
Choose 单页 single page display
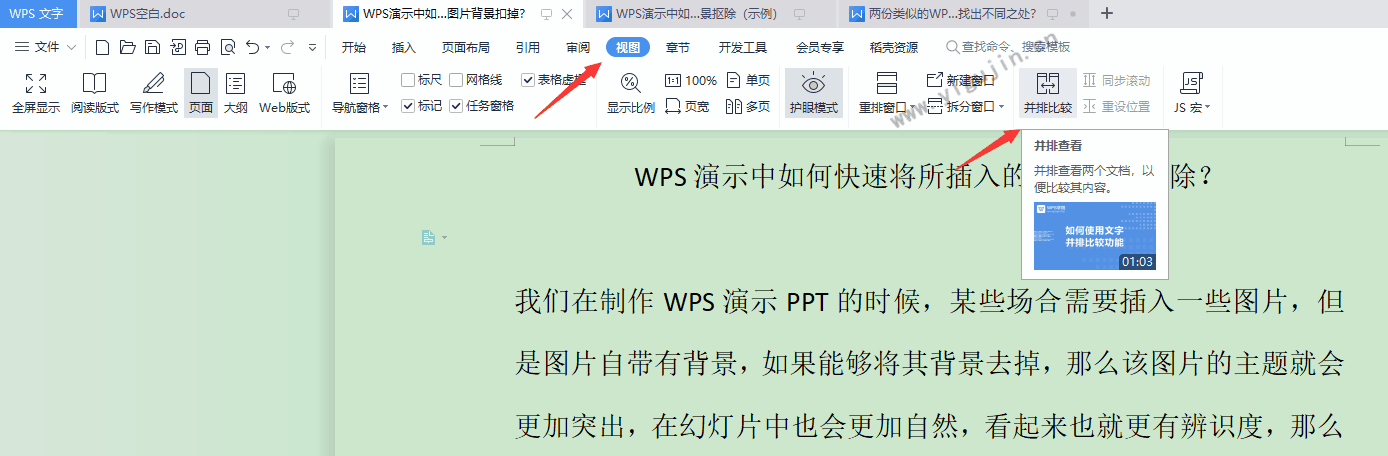[x=749, y=81]
